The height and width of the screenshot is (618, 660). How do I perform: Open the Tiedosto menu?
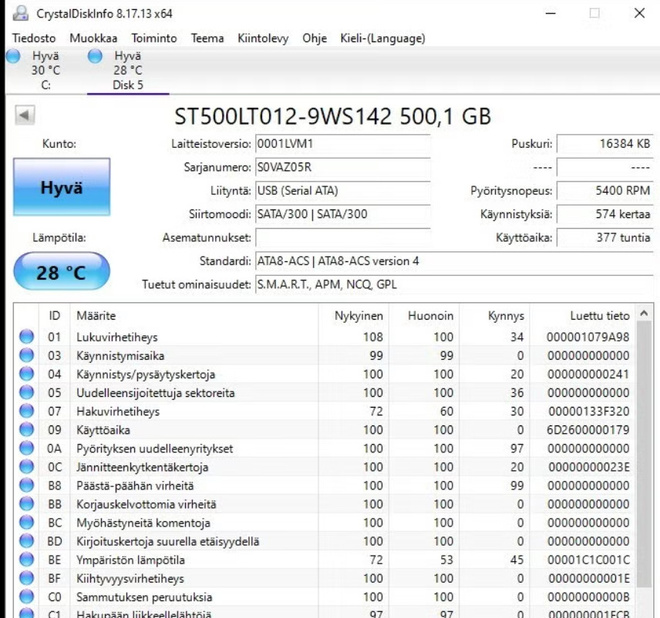(x=34, y=38)
